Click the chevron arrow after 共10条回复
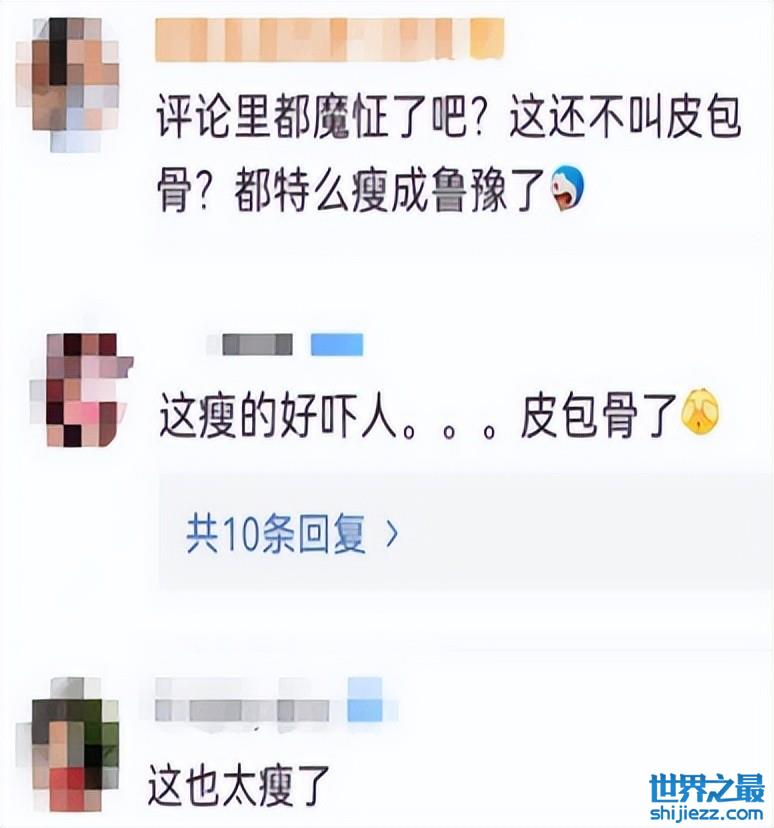This screenshot has height=828, width=774. [392, 534]
